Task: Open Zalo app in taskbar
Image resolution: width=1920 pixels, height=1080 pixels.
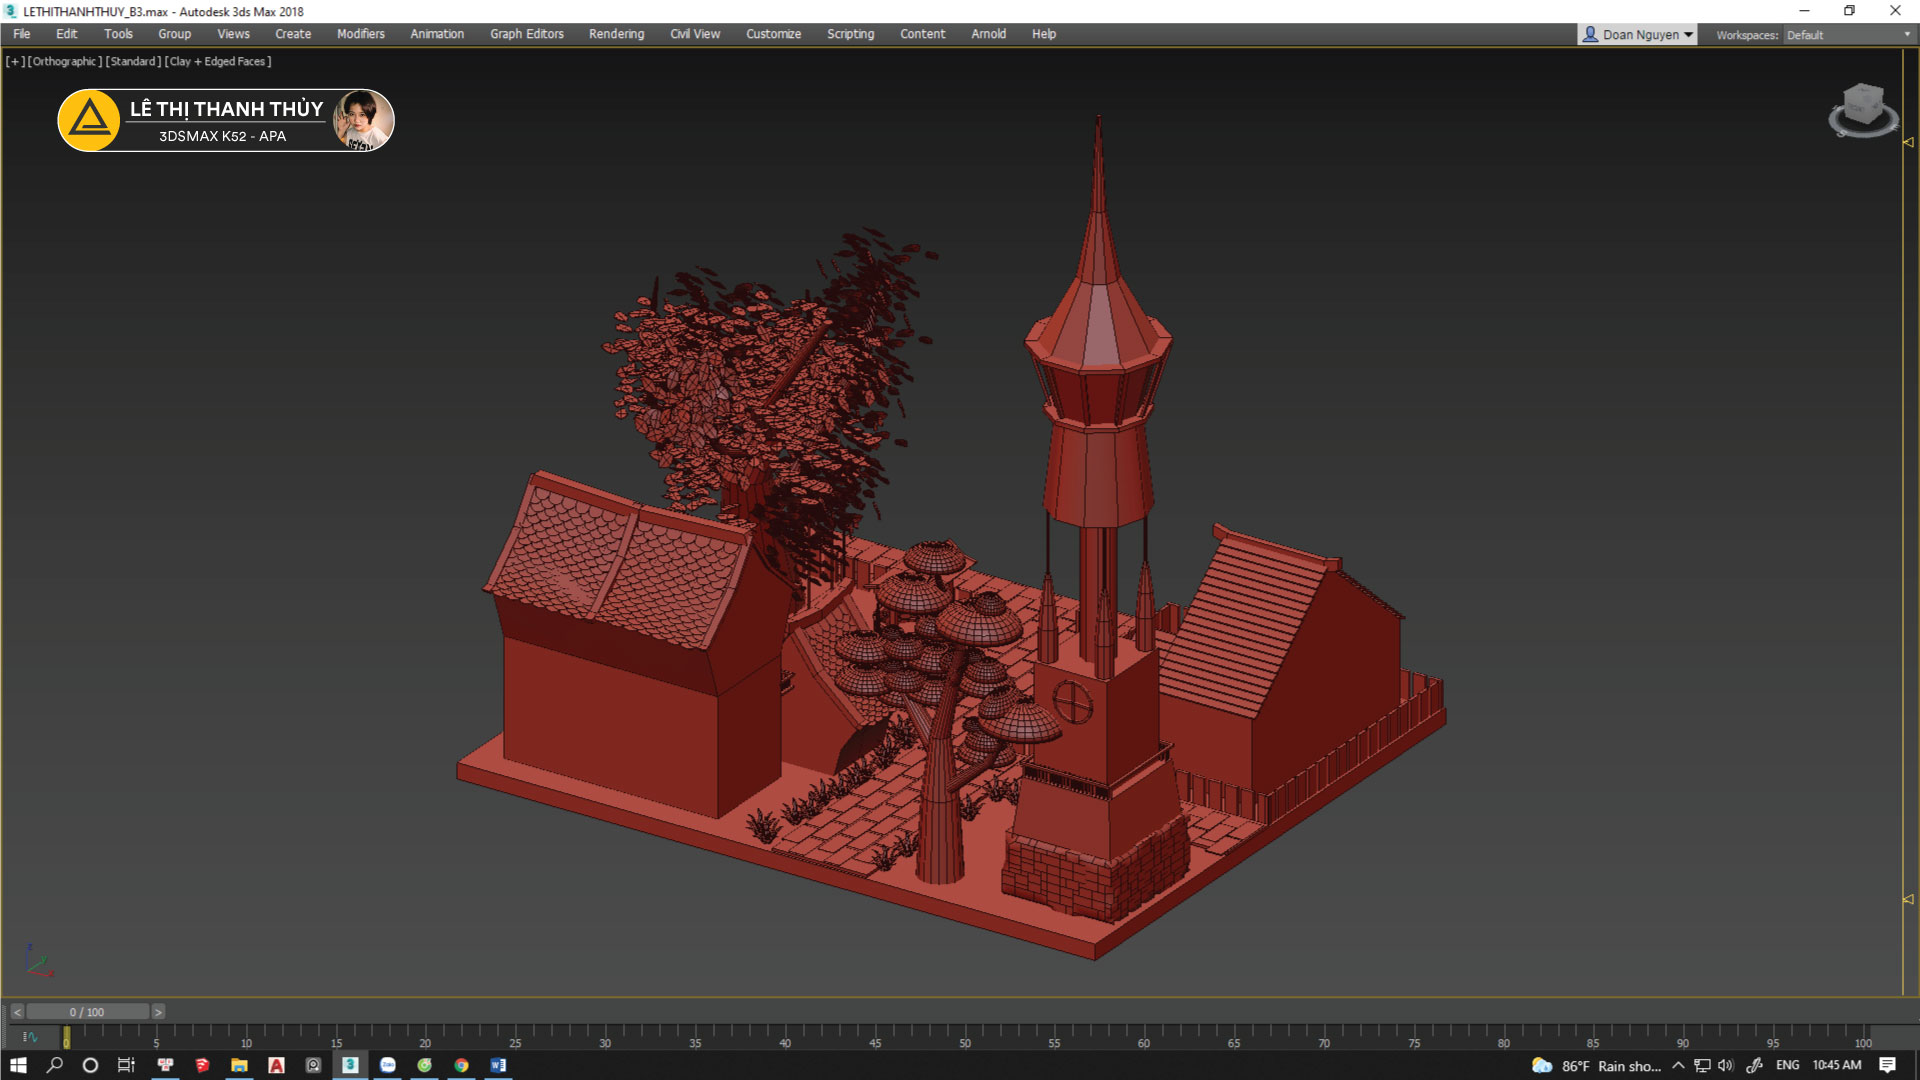Action: pyautogui.click(x=388, y=1065)
